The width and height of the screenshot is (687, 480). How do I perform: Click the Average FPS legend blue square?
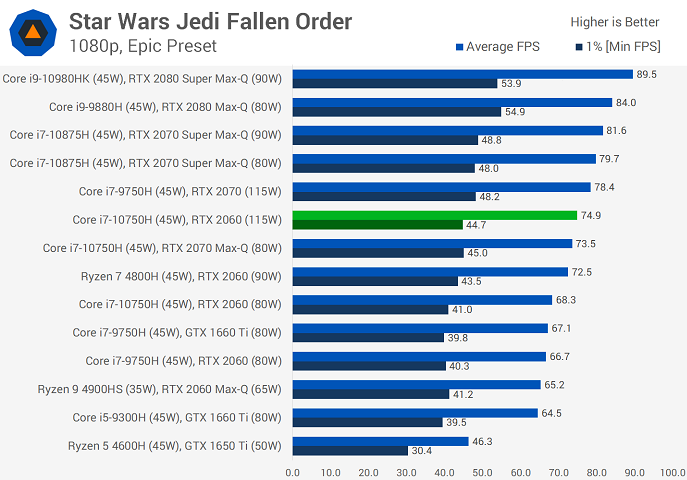(x=459, y=47)
